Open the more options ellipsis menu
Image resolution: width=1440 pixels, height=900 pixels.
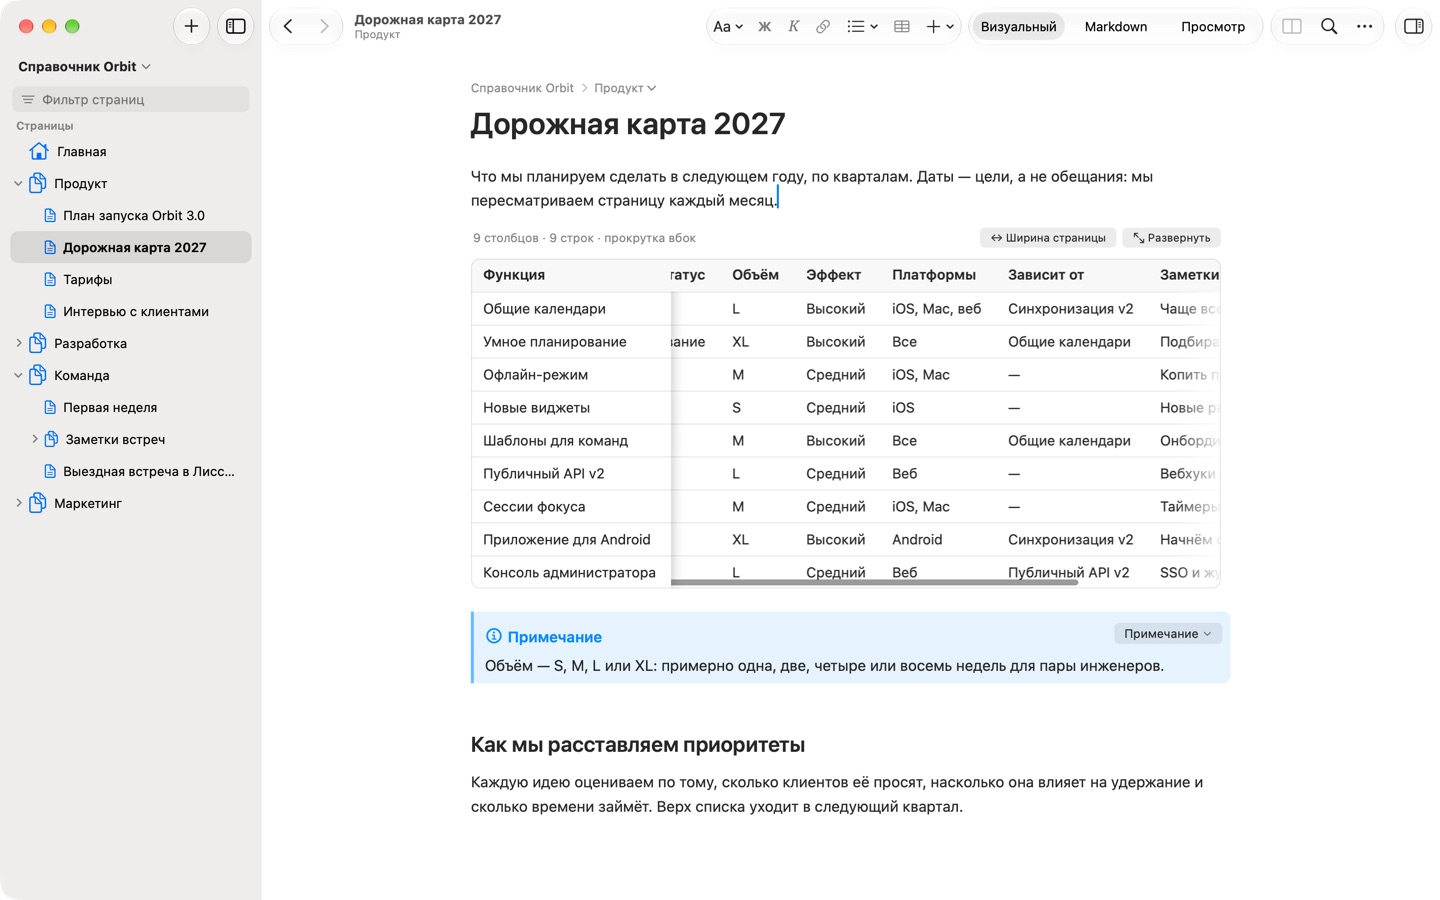pyautogui.click(x=1365, y=27)
